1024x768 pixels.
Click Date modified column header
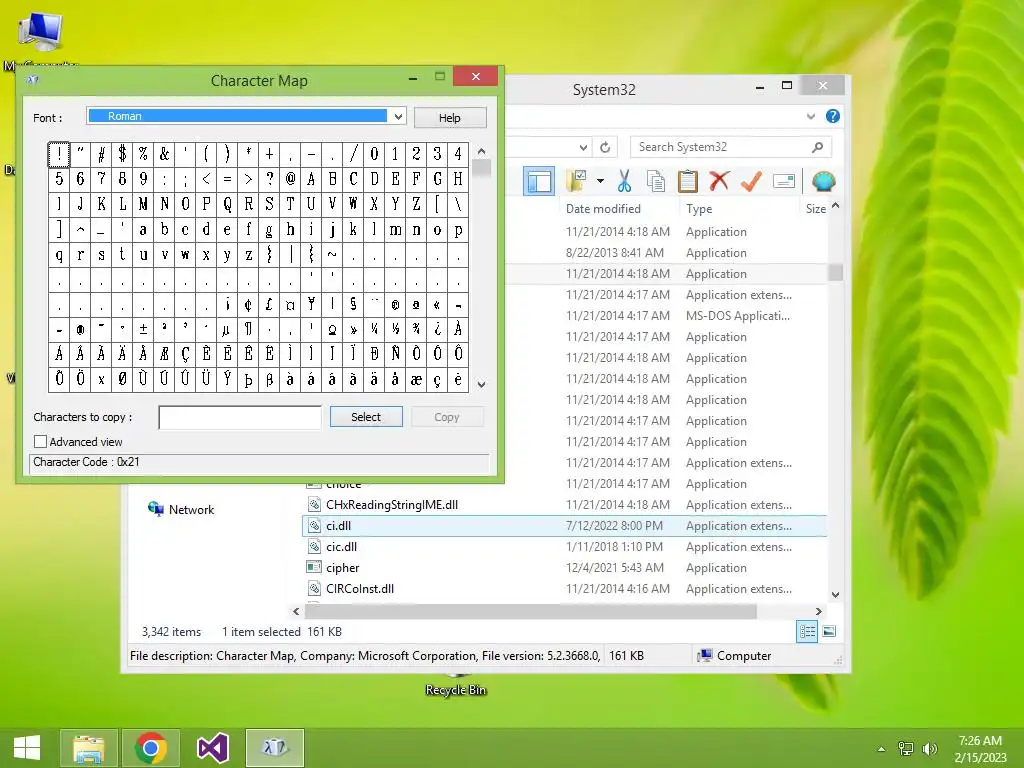point(603,209)
